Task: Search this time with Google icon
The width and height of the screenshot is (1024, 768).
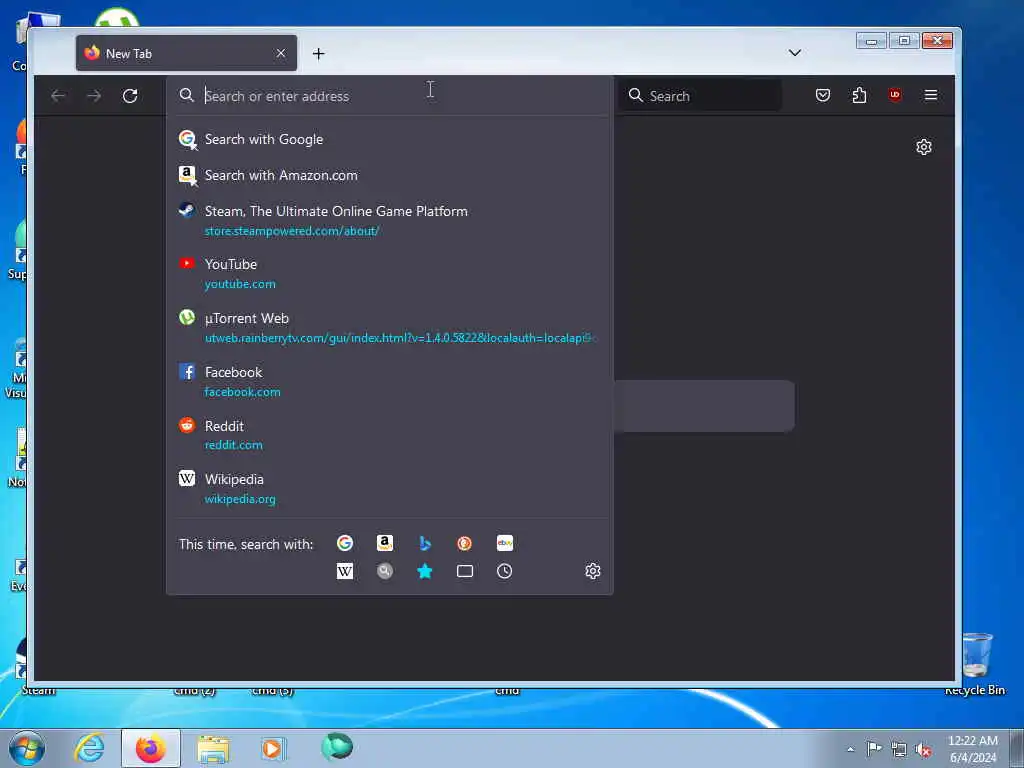Action: click(345, 543)
